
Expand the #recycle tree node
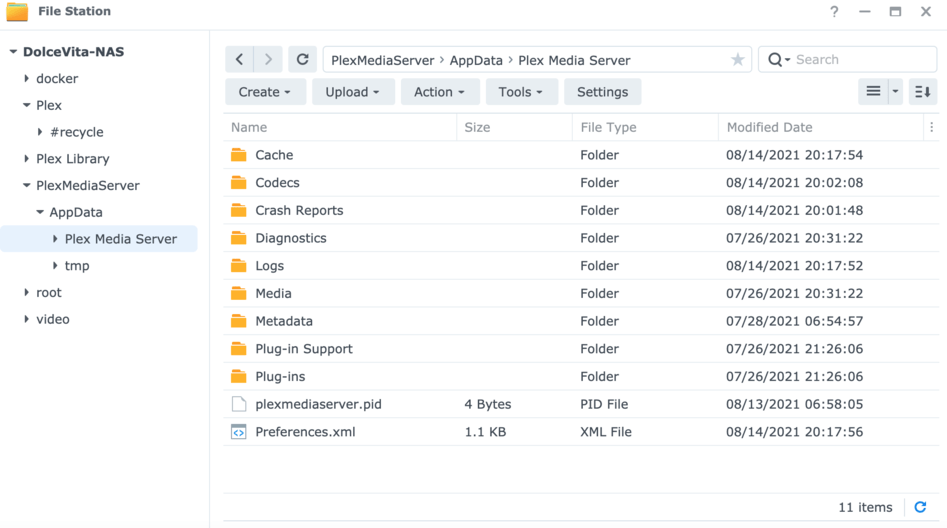(x=40, y=132)
